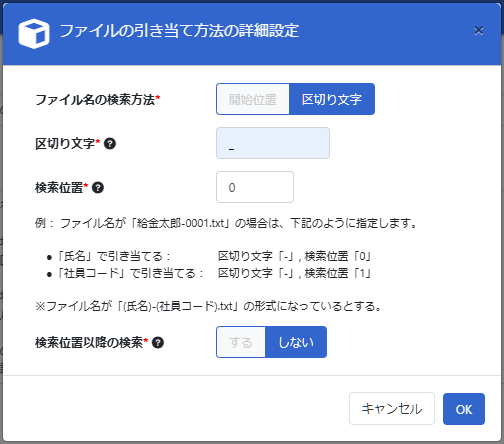Open help icon beside 検索位置以降の検索
Viewport: 504px width, 444px height.
pos(158,342)
